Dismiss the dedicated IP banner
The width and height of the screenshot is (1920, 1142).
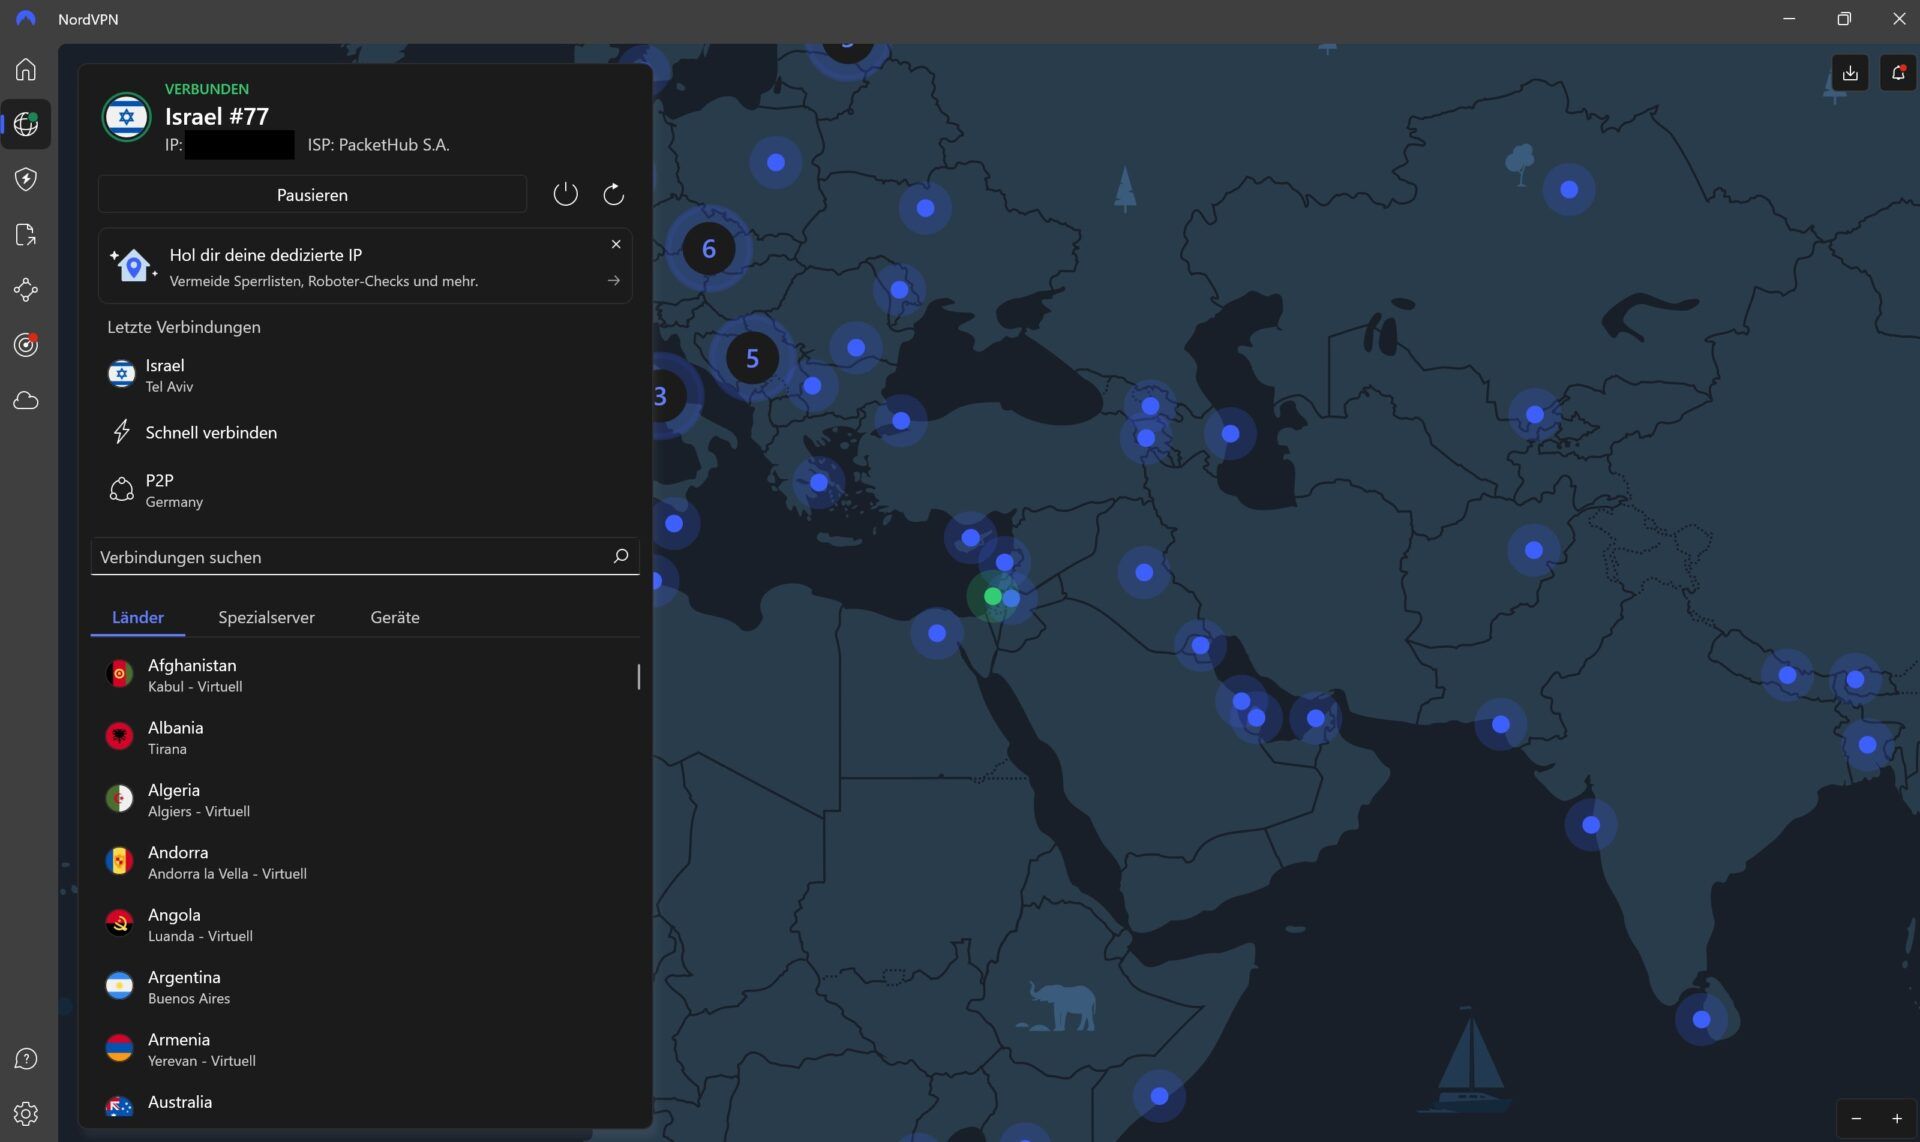click(615, 244)
